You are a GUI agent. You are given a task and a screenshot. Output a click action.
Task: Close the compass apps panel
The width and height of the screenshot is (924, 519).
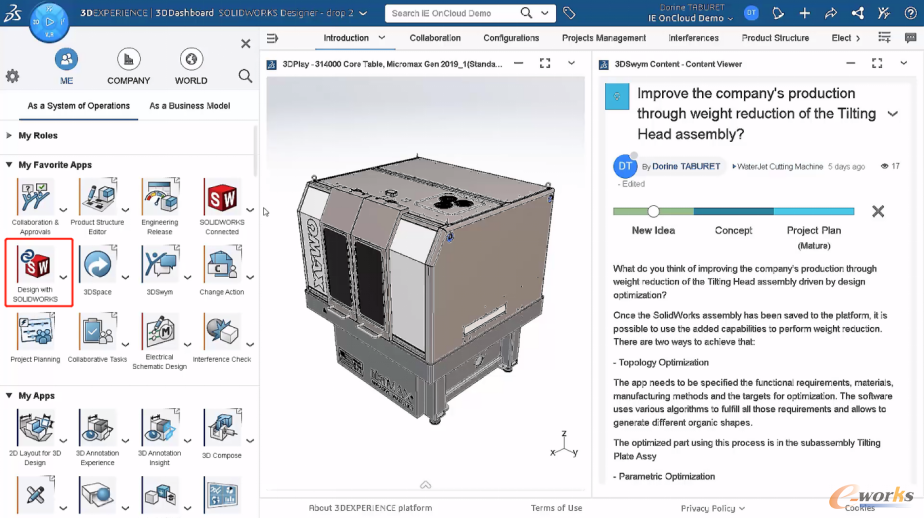[246, 44]
